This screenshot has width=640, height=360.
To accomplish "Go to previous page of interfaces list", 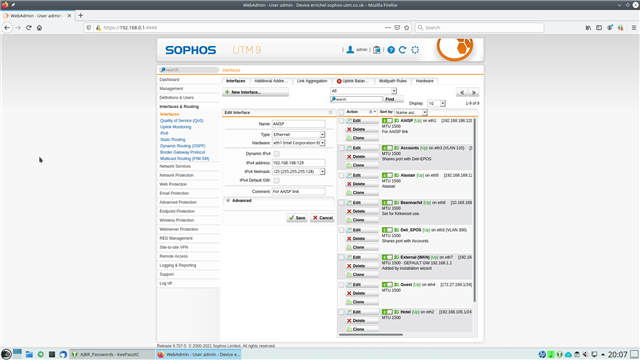I will pos(462,92).
